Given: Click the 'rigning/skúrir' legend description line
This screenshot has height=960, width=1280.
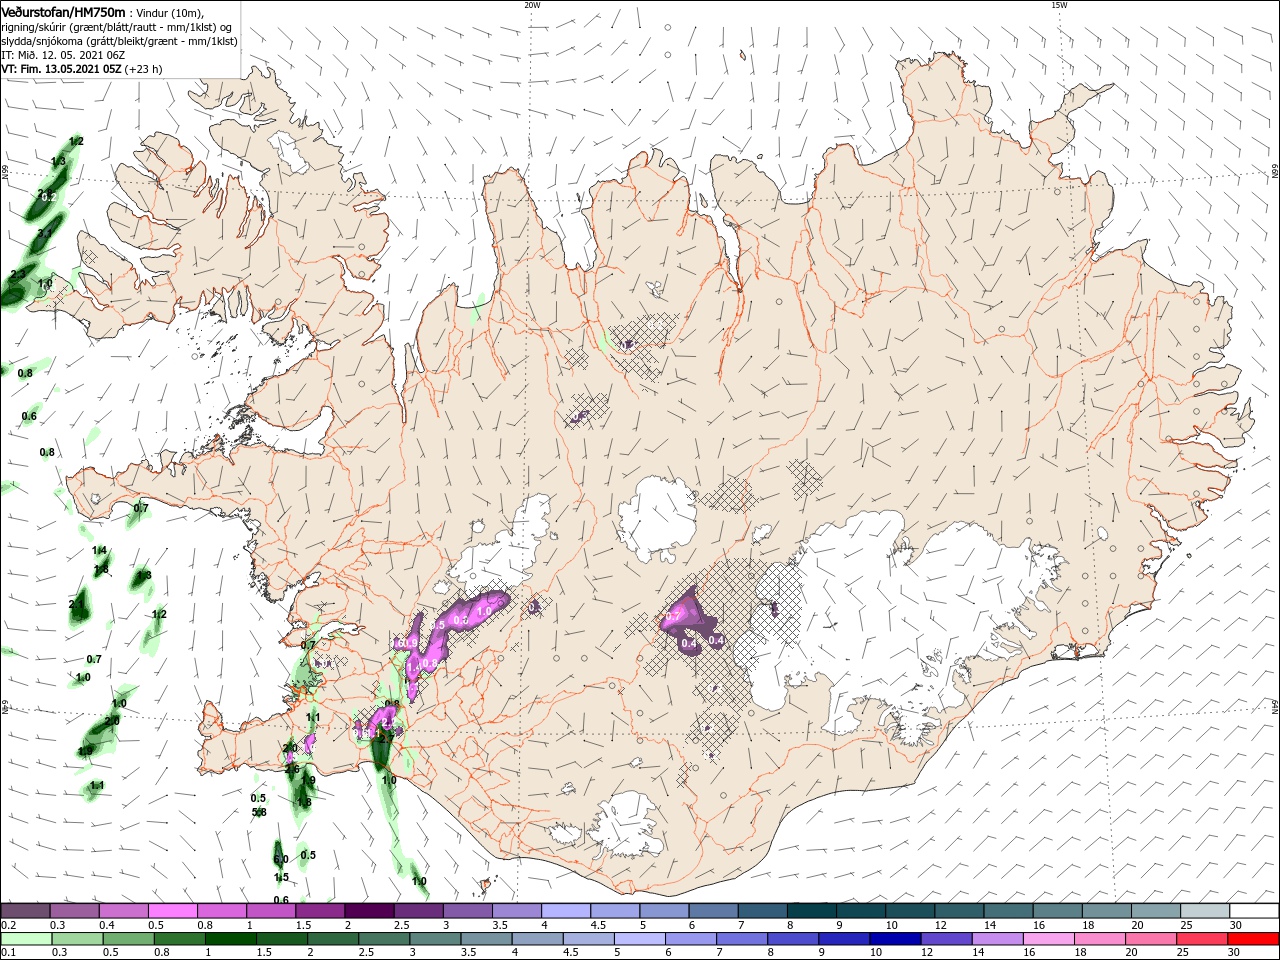Looking at the screenshot, I should 117,26.
